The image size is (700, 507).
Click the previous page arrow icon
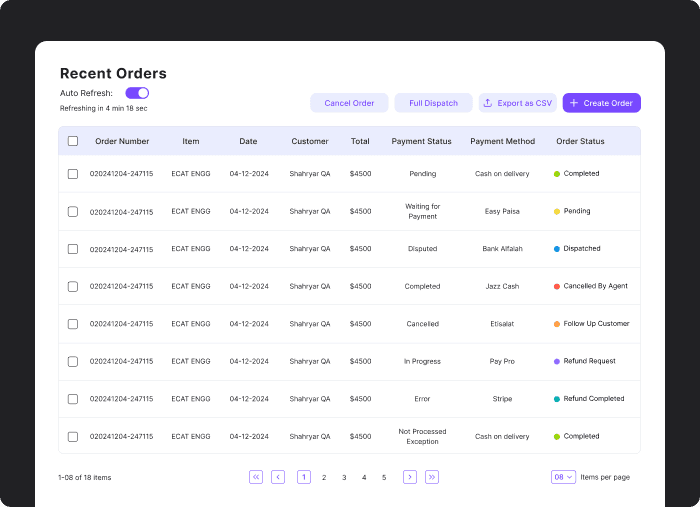coord(278,477)
